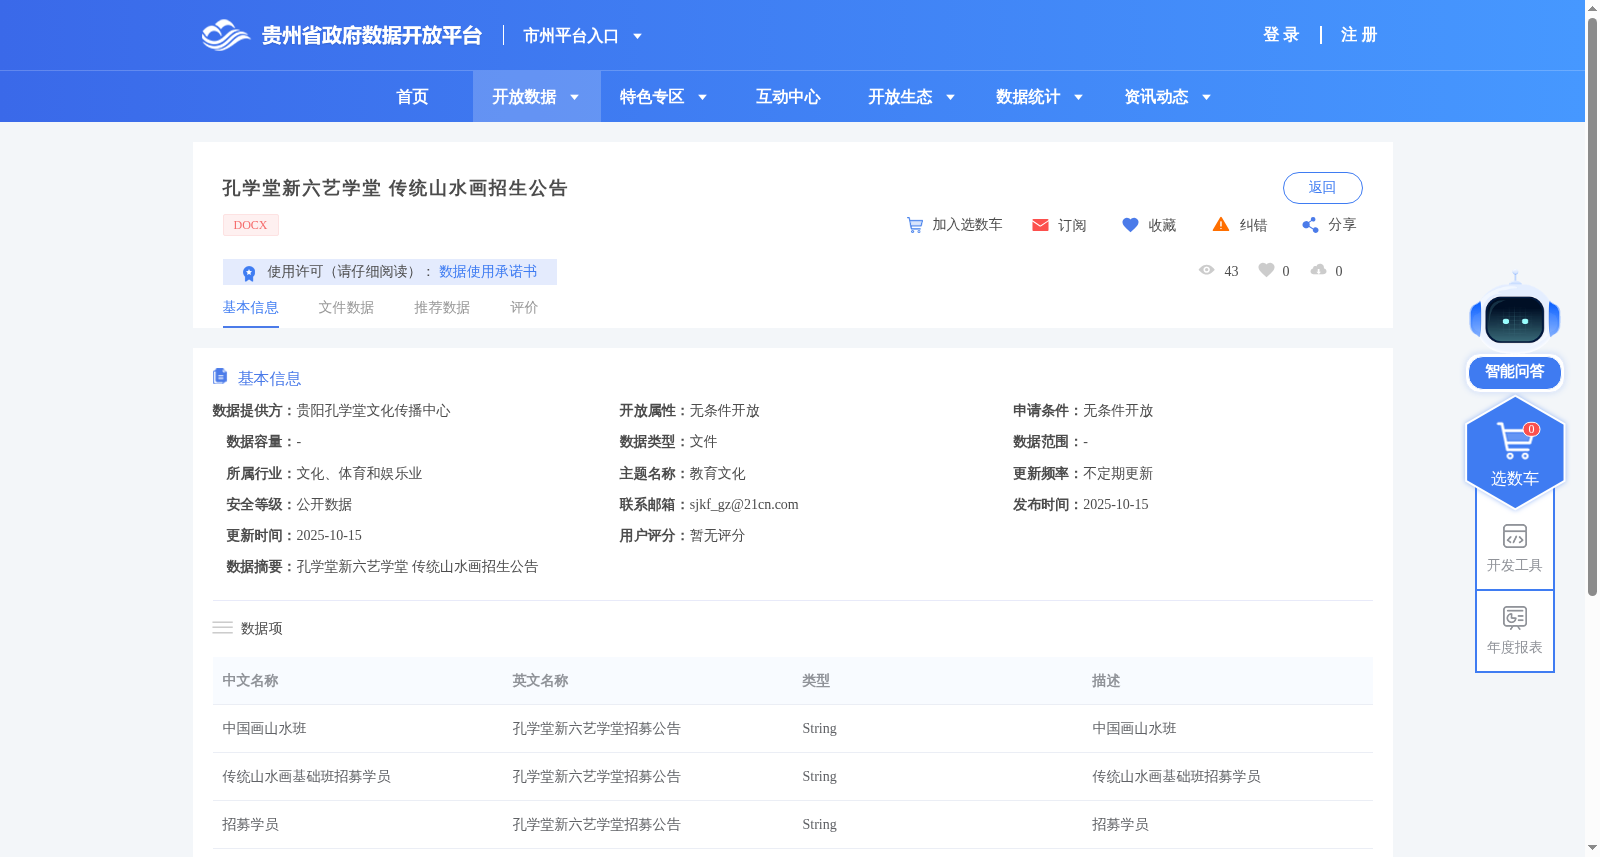This screenshot has width=1600, height=857.
Task: Click the 中文名称 column header
Action: tap(250, 681)
